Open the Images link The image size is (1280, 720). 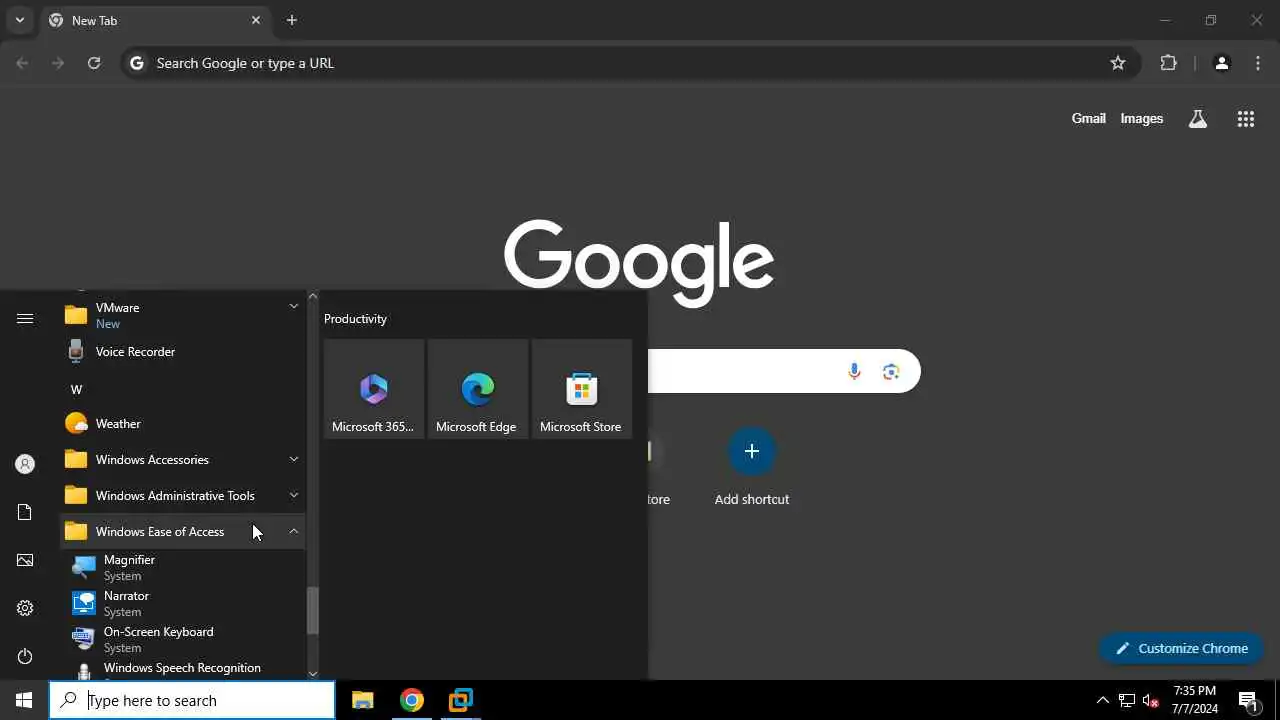tap(1141, 118)
